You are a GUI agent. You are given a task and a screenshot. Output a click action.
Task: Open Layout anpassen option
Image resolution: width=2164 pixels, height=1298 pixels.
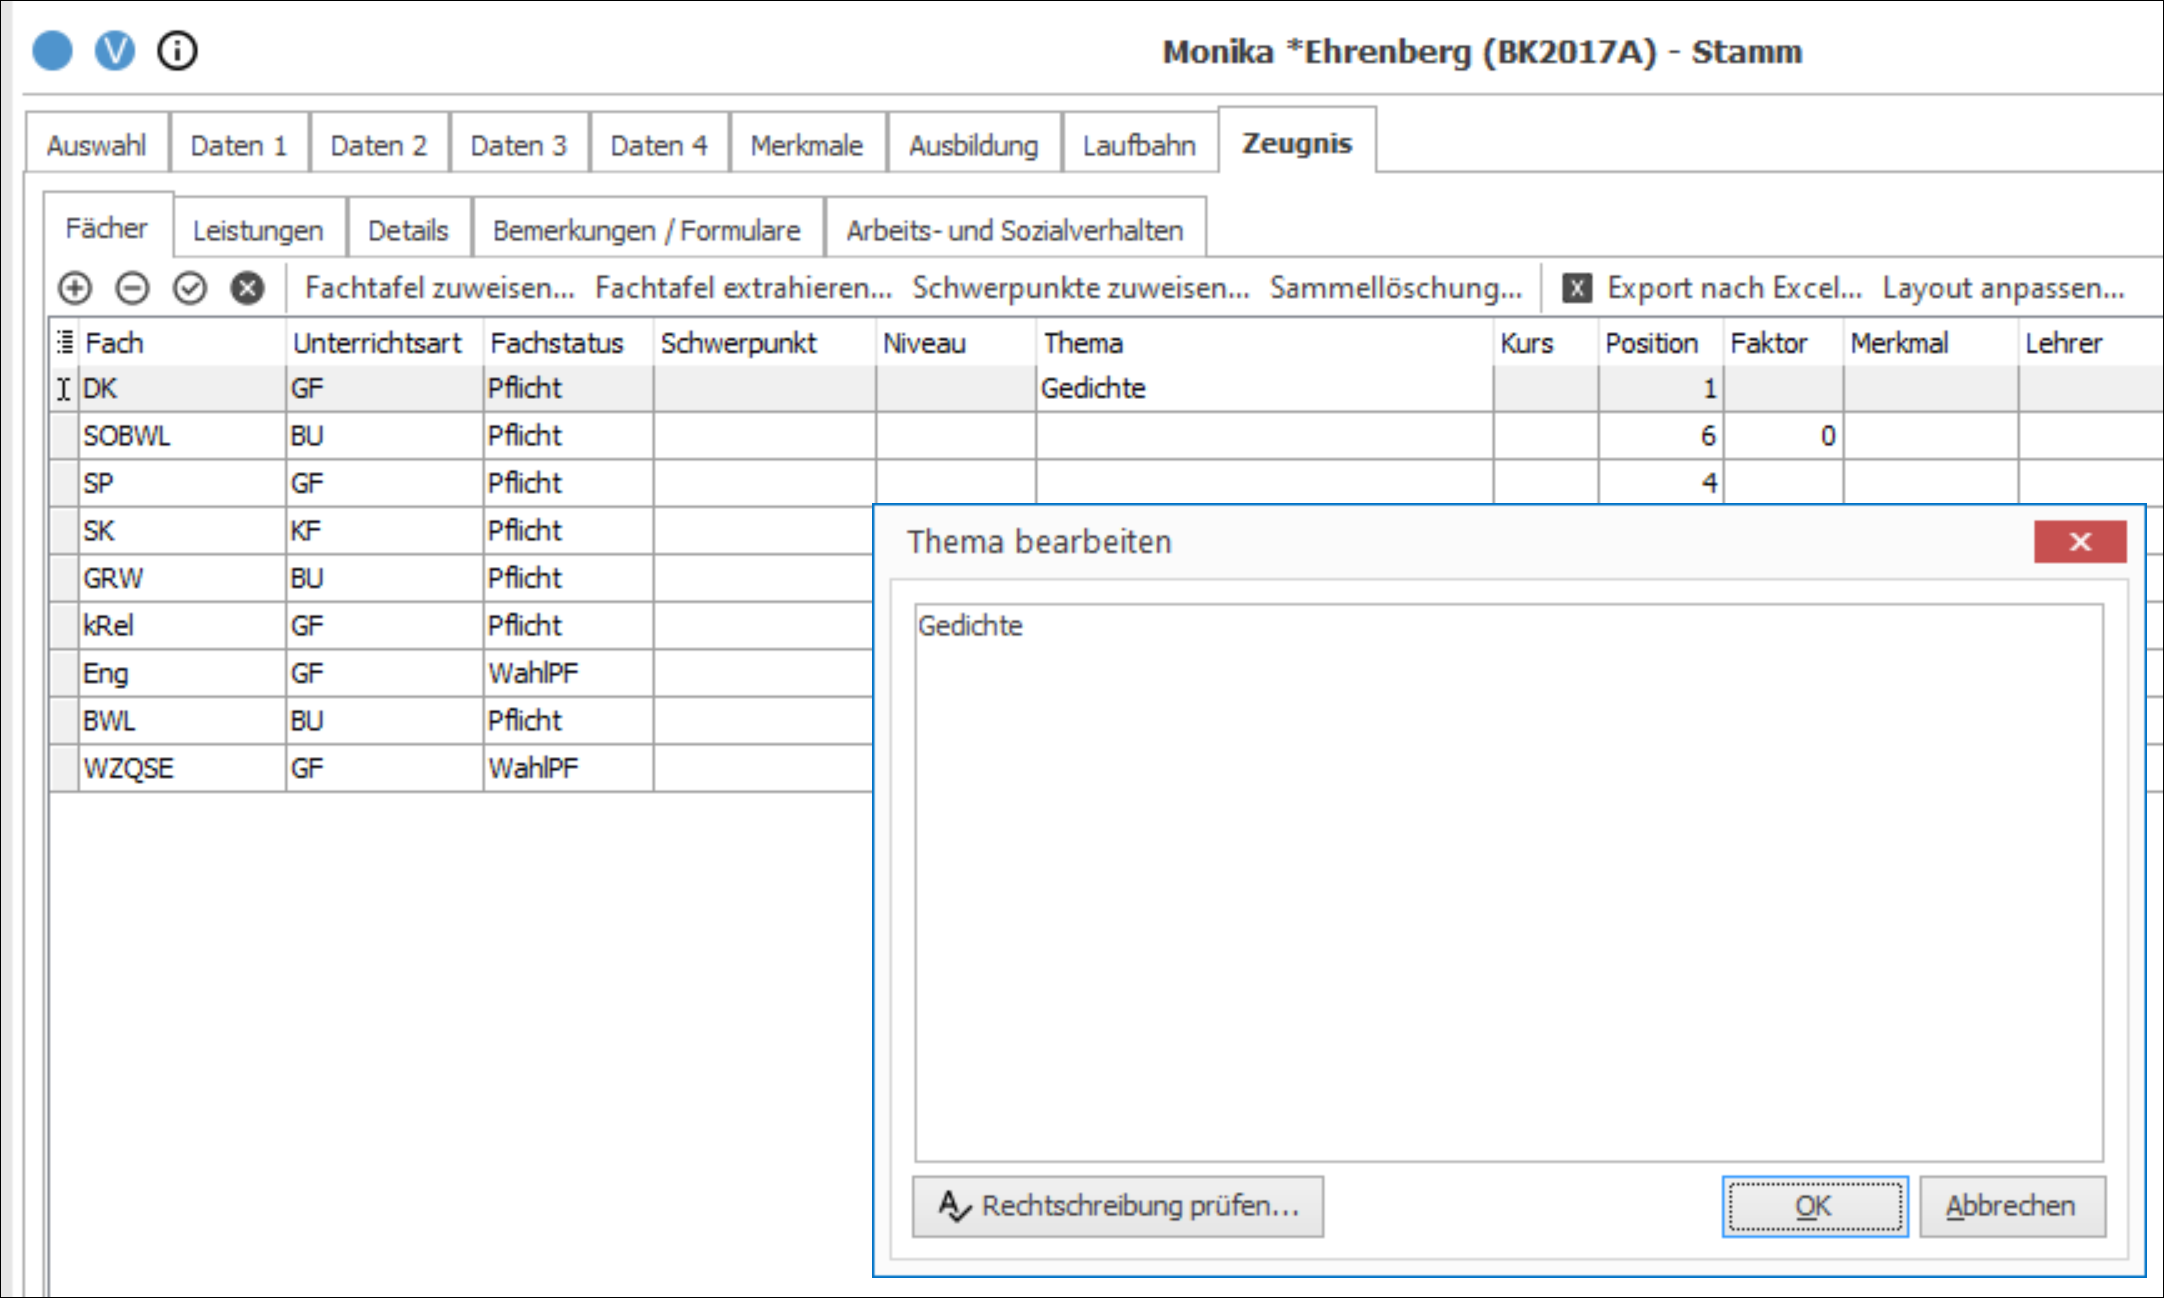click(x=2003, y=288)
